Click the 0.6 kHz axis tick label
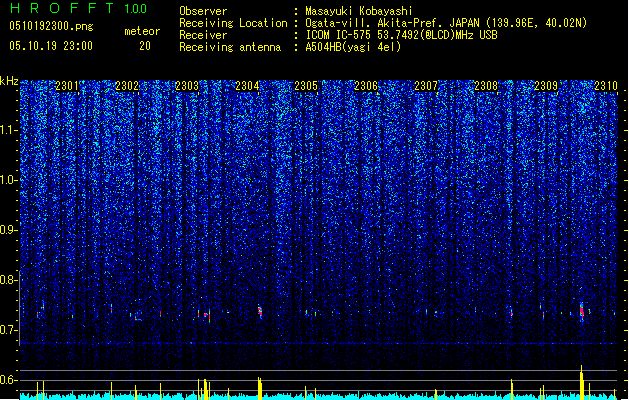Screen dimensions: 629x400 9,380
